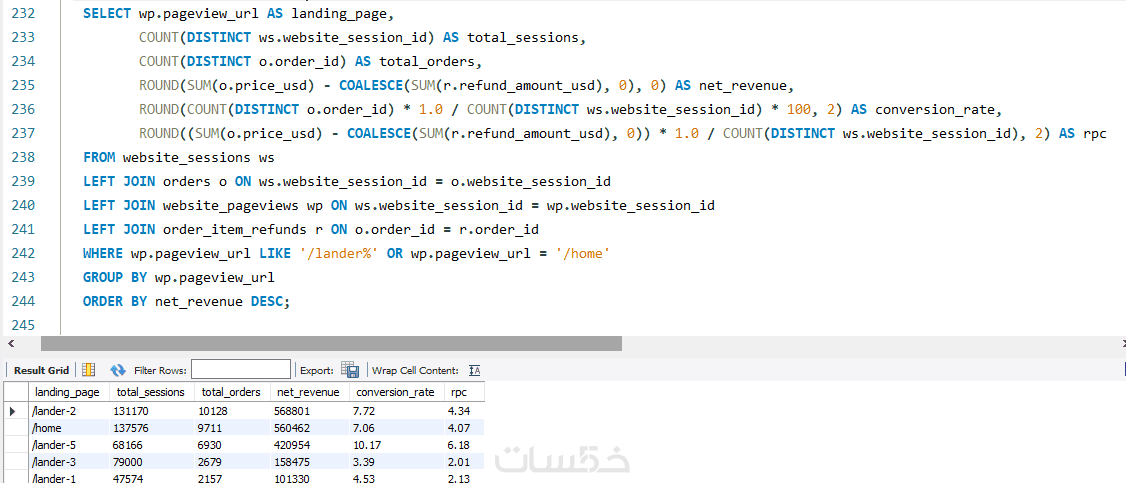This screenshot has height=483, width=1126.
Task: Export recordset using the save grid icon
Action: click(350, 370)
